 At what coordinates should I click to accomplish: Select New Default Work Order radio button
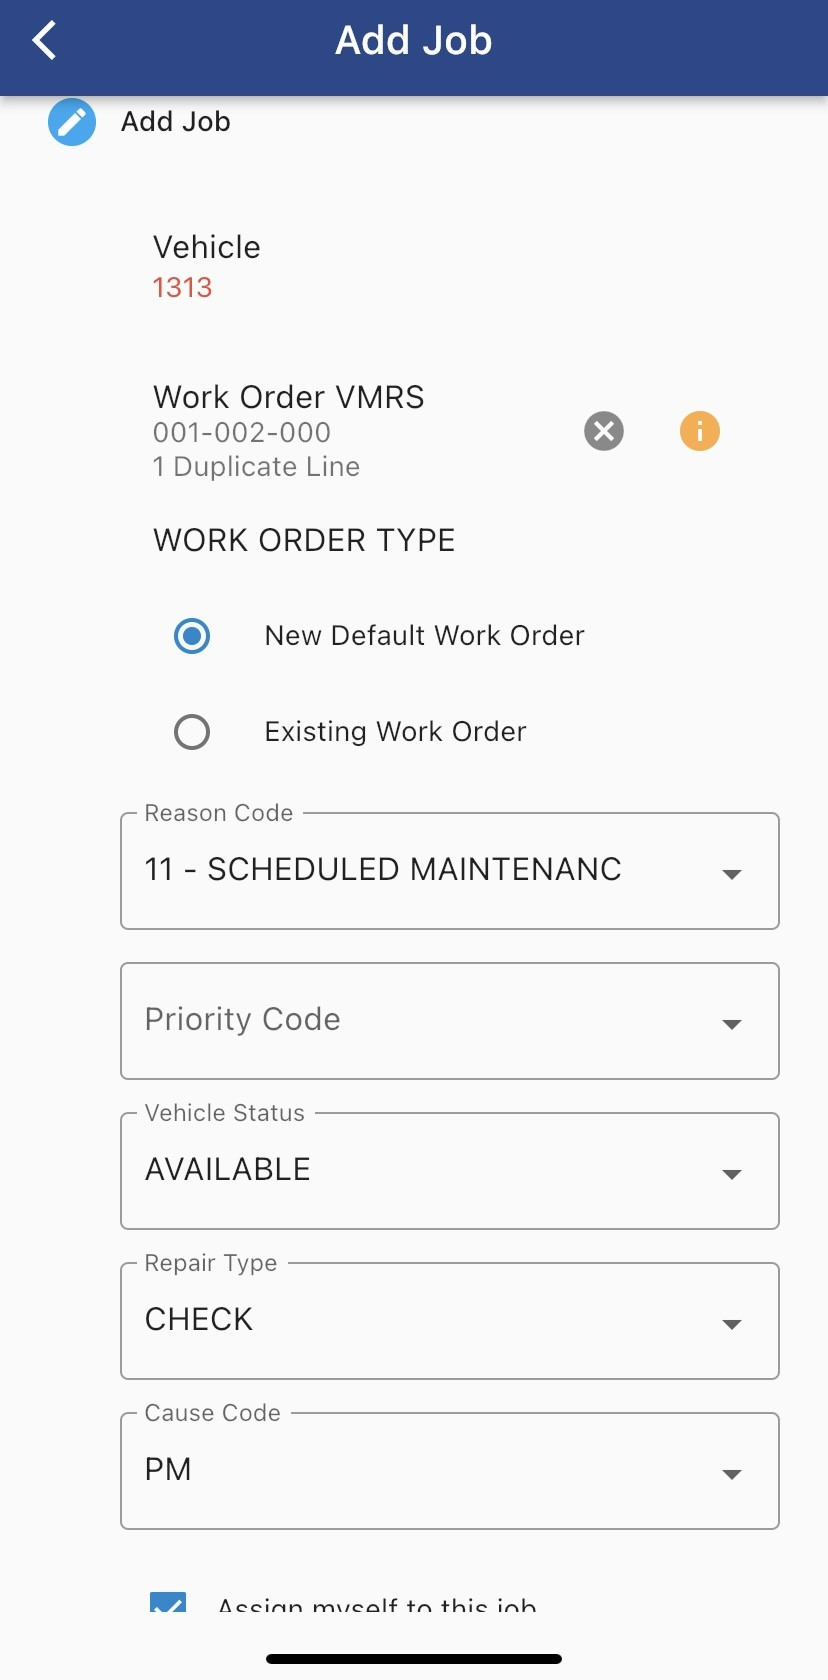pos(192,636)
